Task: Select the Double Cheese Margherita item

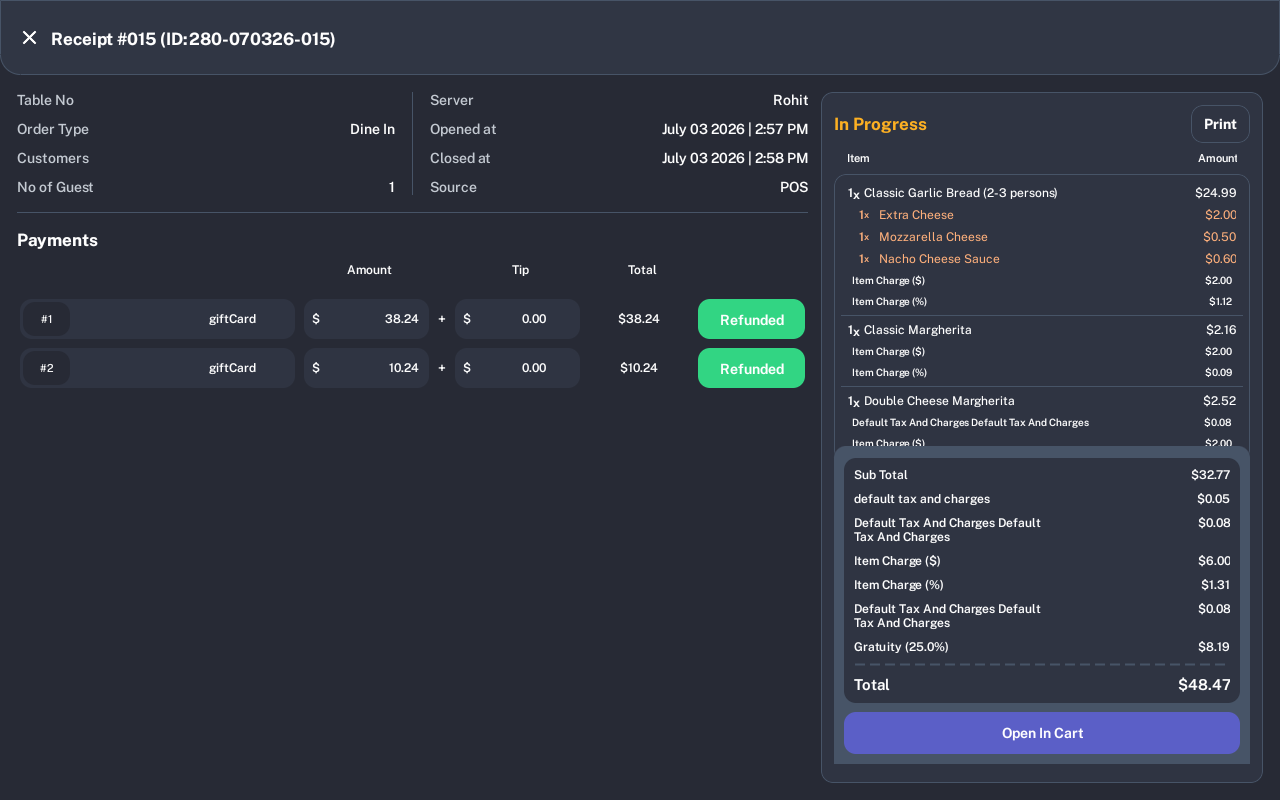Action: tap(1042, 401)
